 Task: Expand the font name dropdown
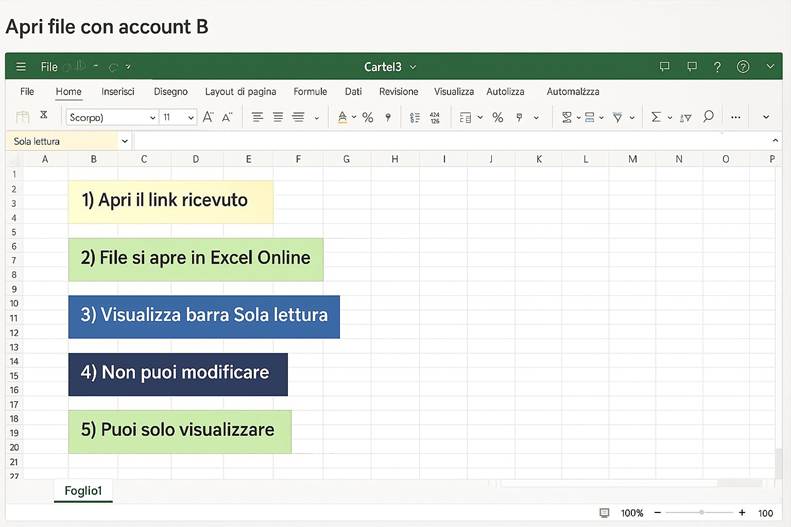[x=152, y=118]
